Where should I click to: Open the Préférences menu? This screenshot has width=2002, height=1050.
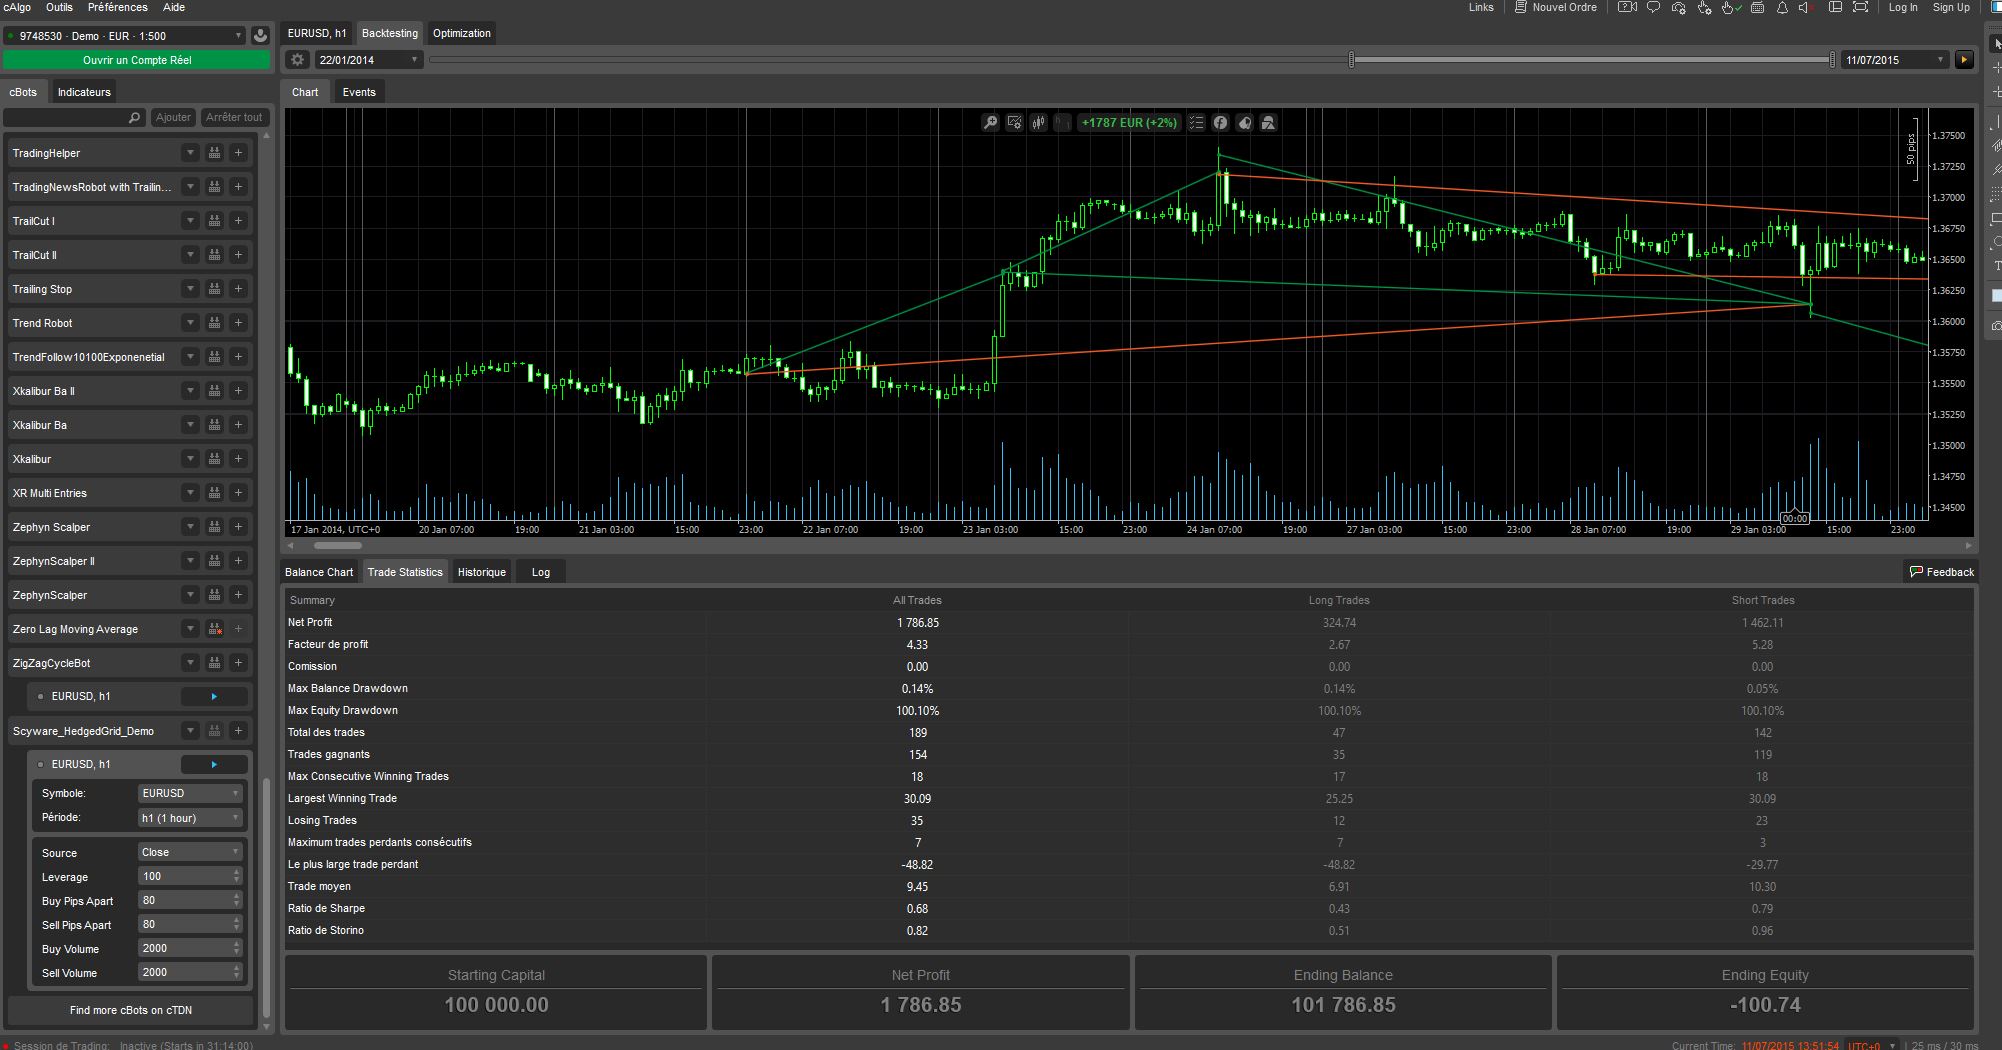tap(117, 7)
